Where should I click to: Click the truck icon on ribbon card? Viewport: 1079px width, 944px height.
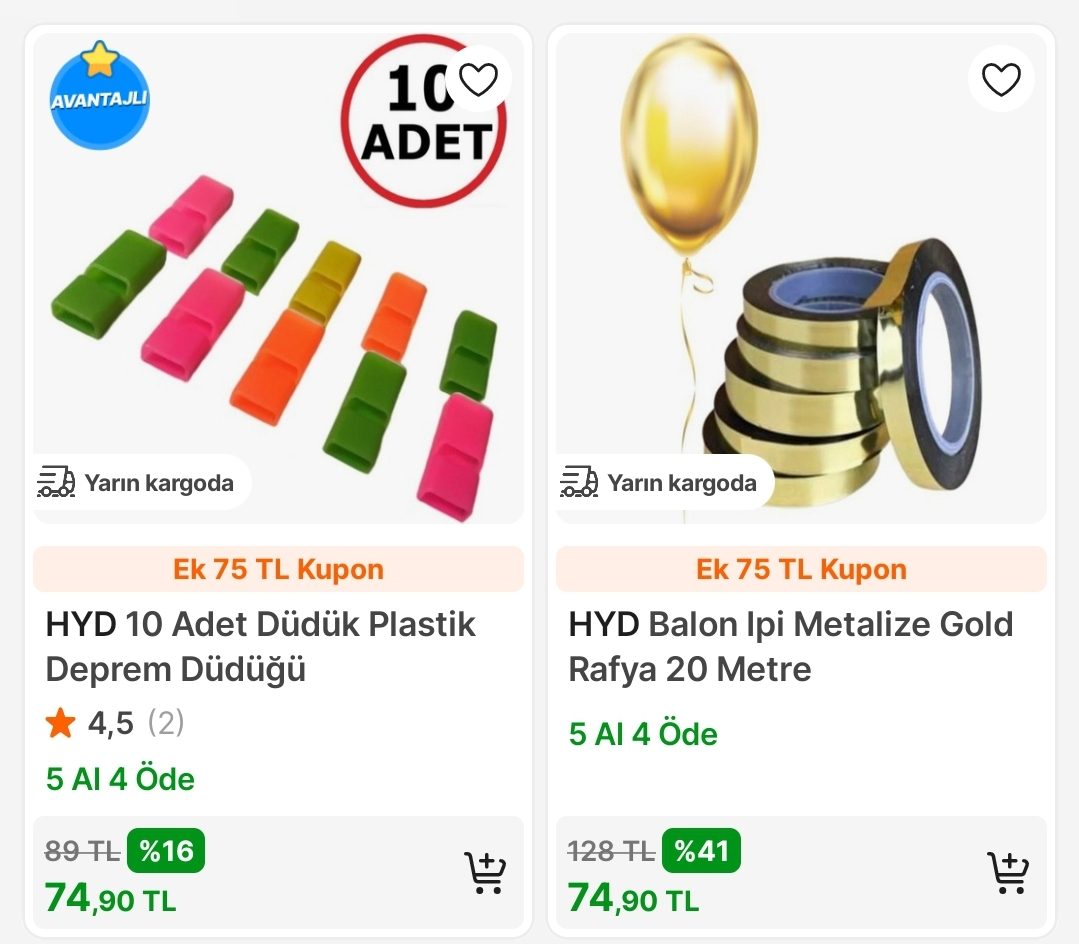pyautogui.click(x=579, y=482)
